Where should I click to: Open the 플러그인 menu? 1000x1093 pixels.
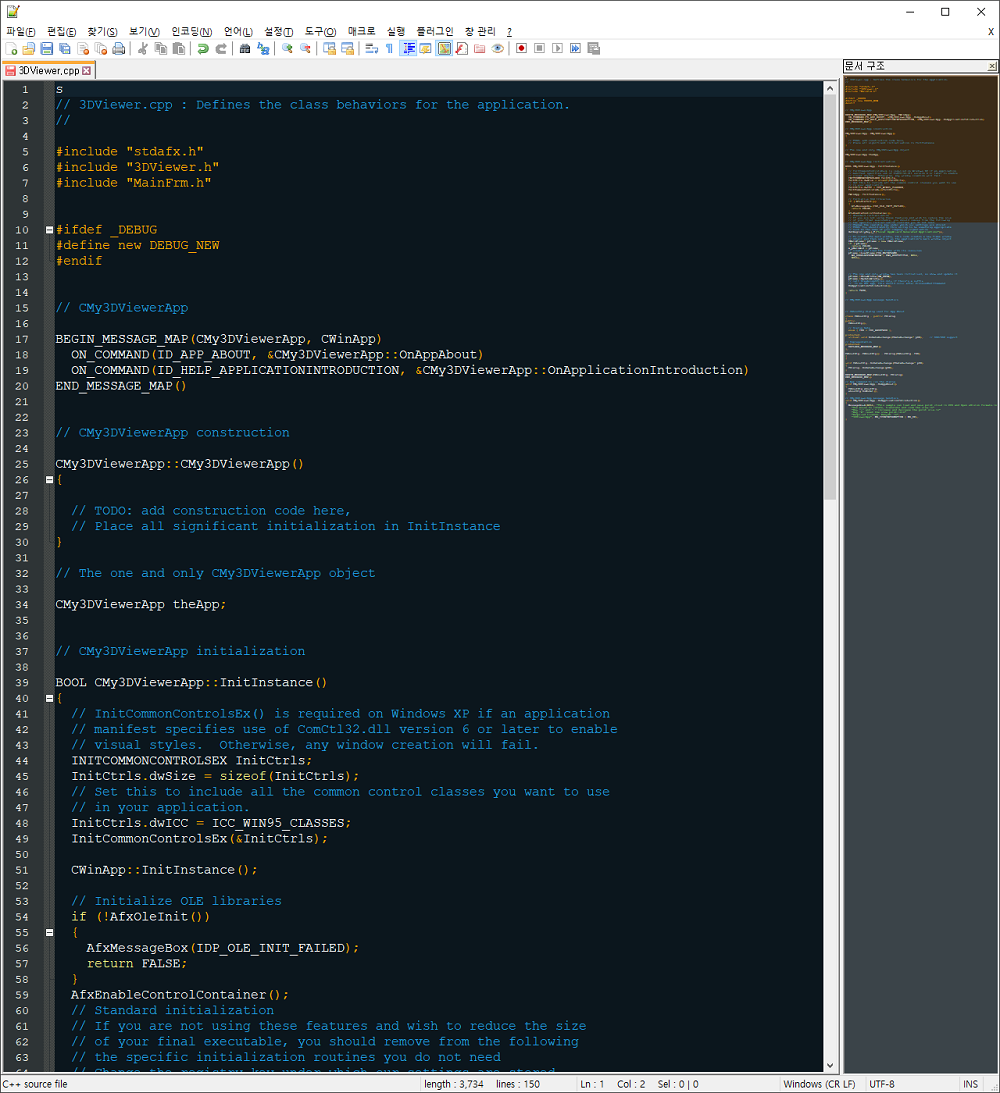tap(435, 31)
